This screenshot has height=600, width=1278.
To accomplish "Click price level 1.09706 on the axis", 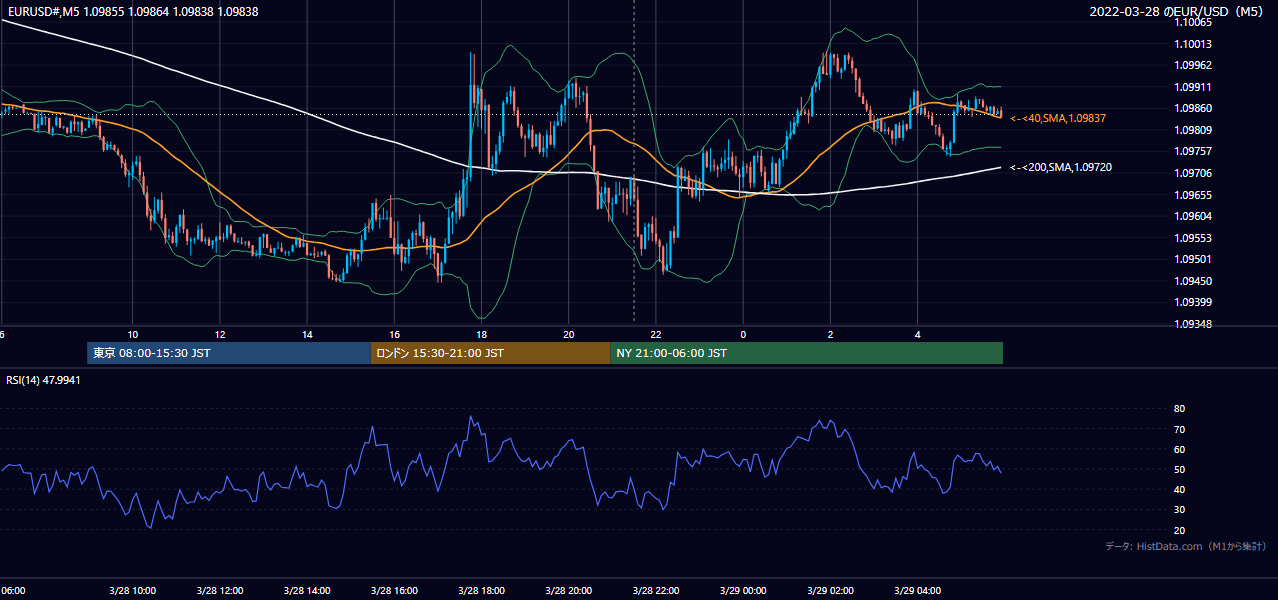I will (1192, 173).
